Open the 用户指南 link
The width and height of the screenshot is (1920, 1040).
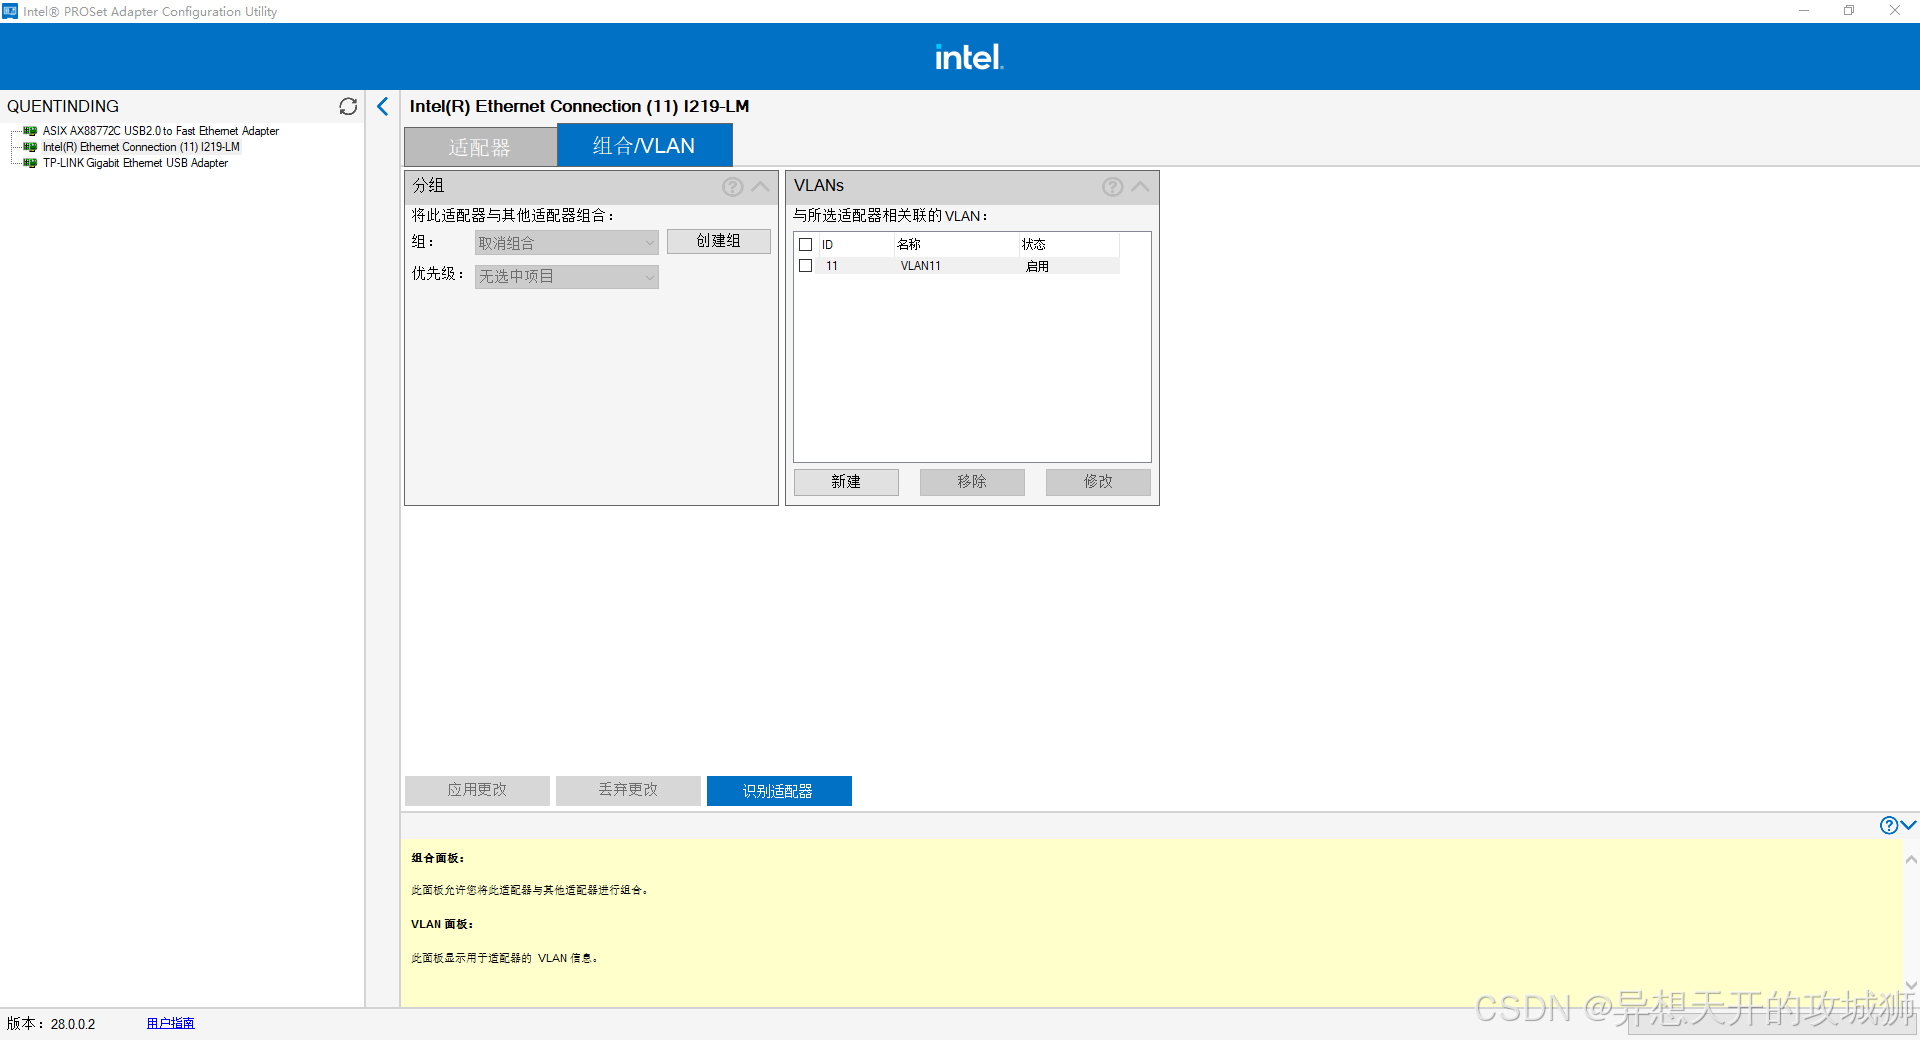tap(169, 1023)
